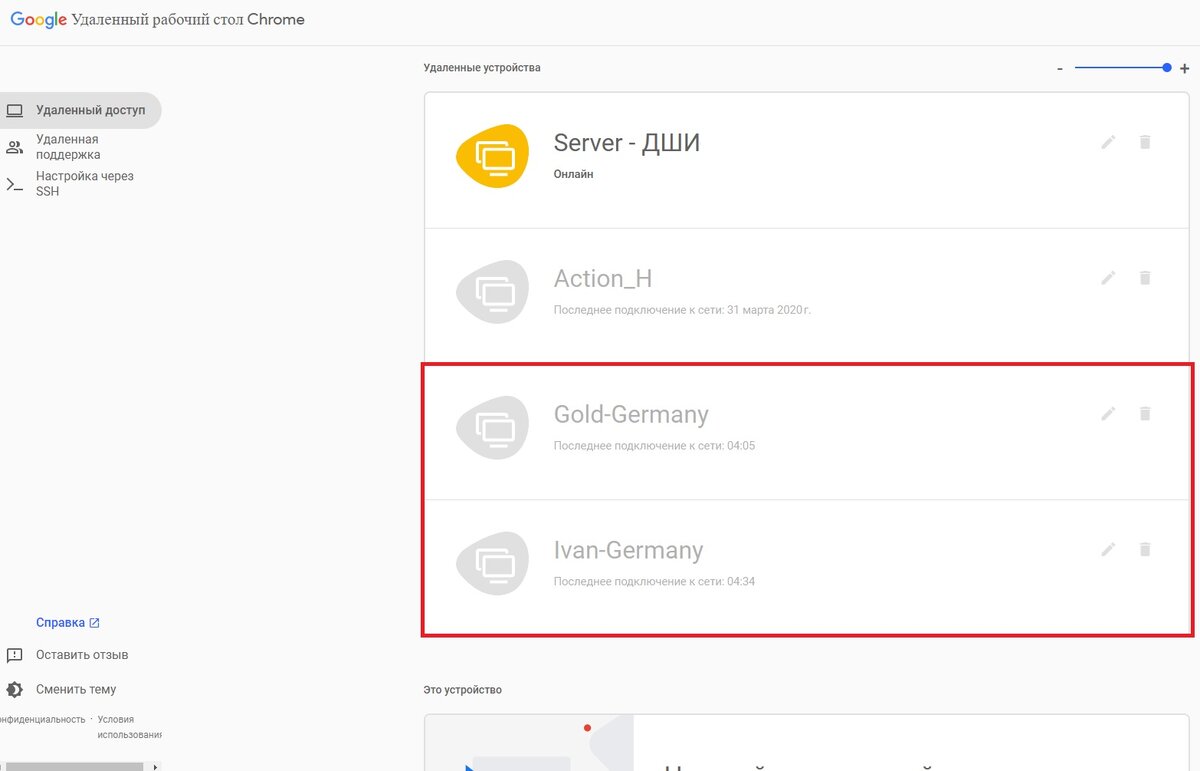The image size is (1200, 771).
Task: Select the Ivan-Germany device
Action: click(x=808, y=567)
